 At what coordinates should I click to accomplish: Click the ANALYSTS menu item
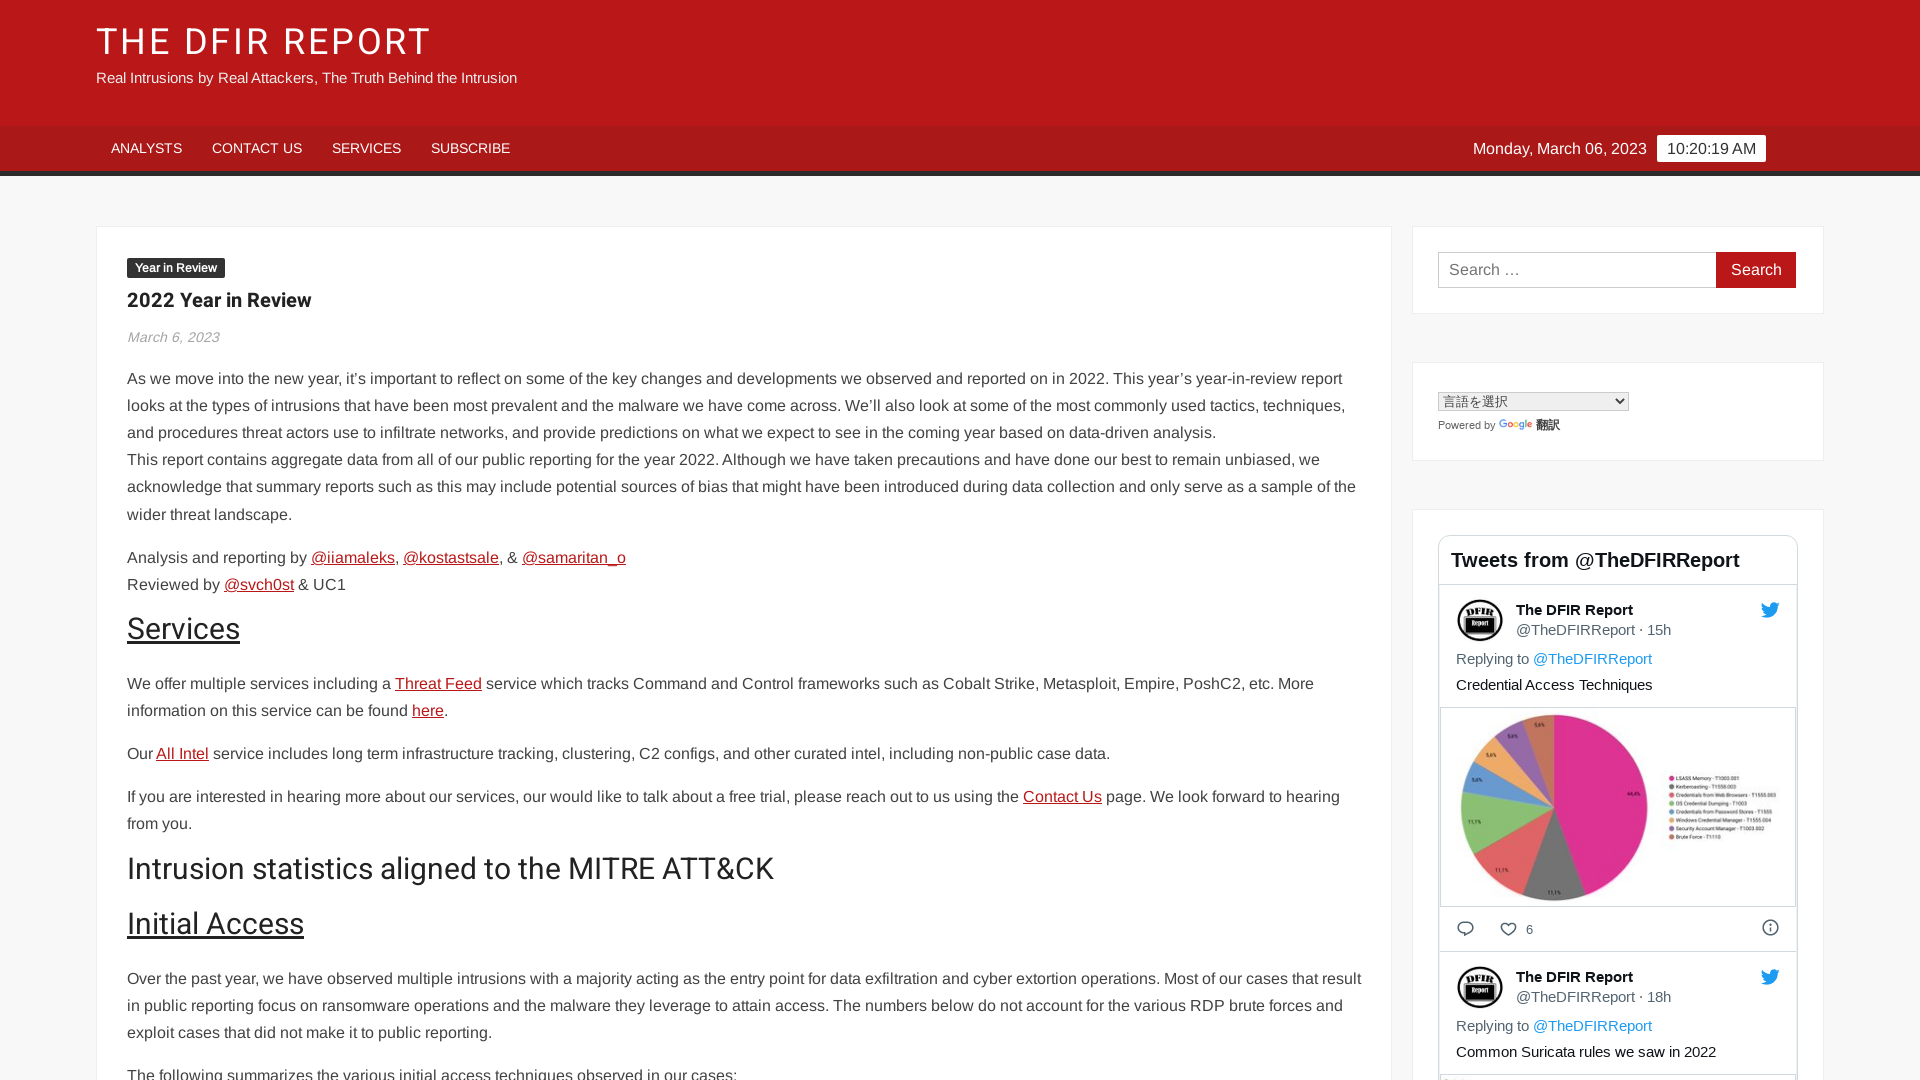point(146,148)
